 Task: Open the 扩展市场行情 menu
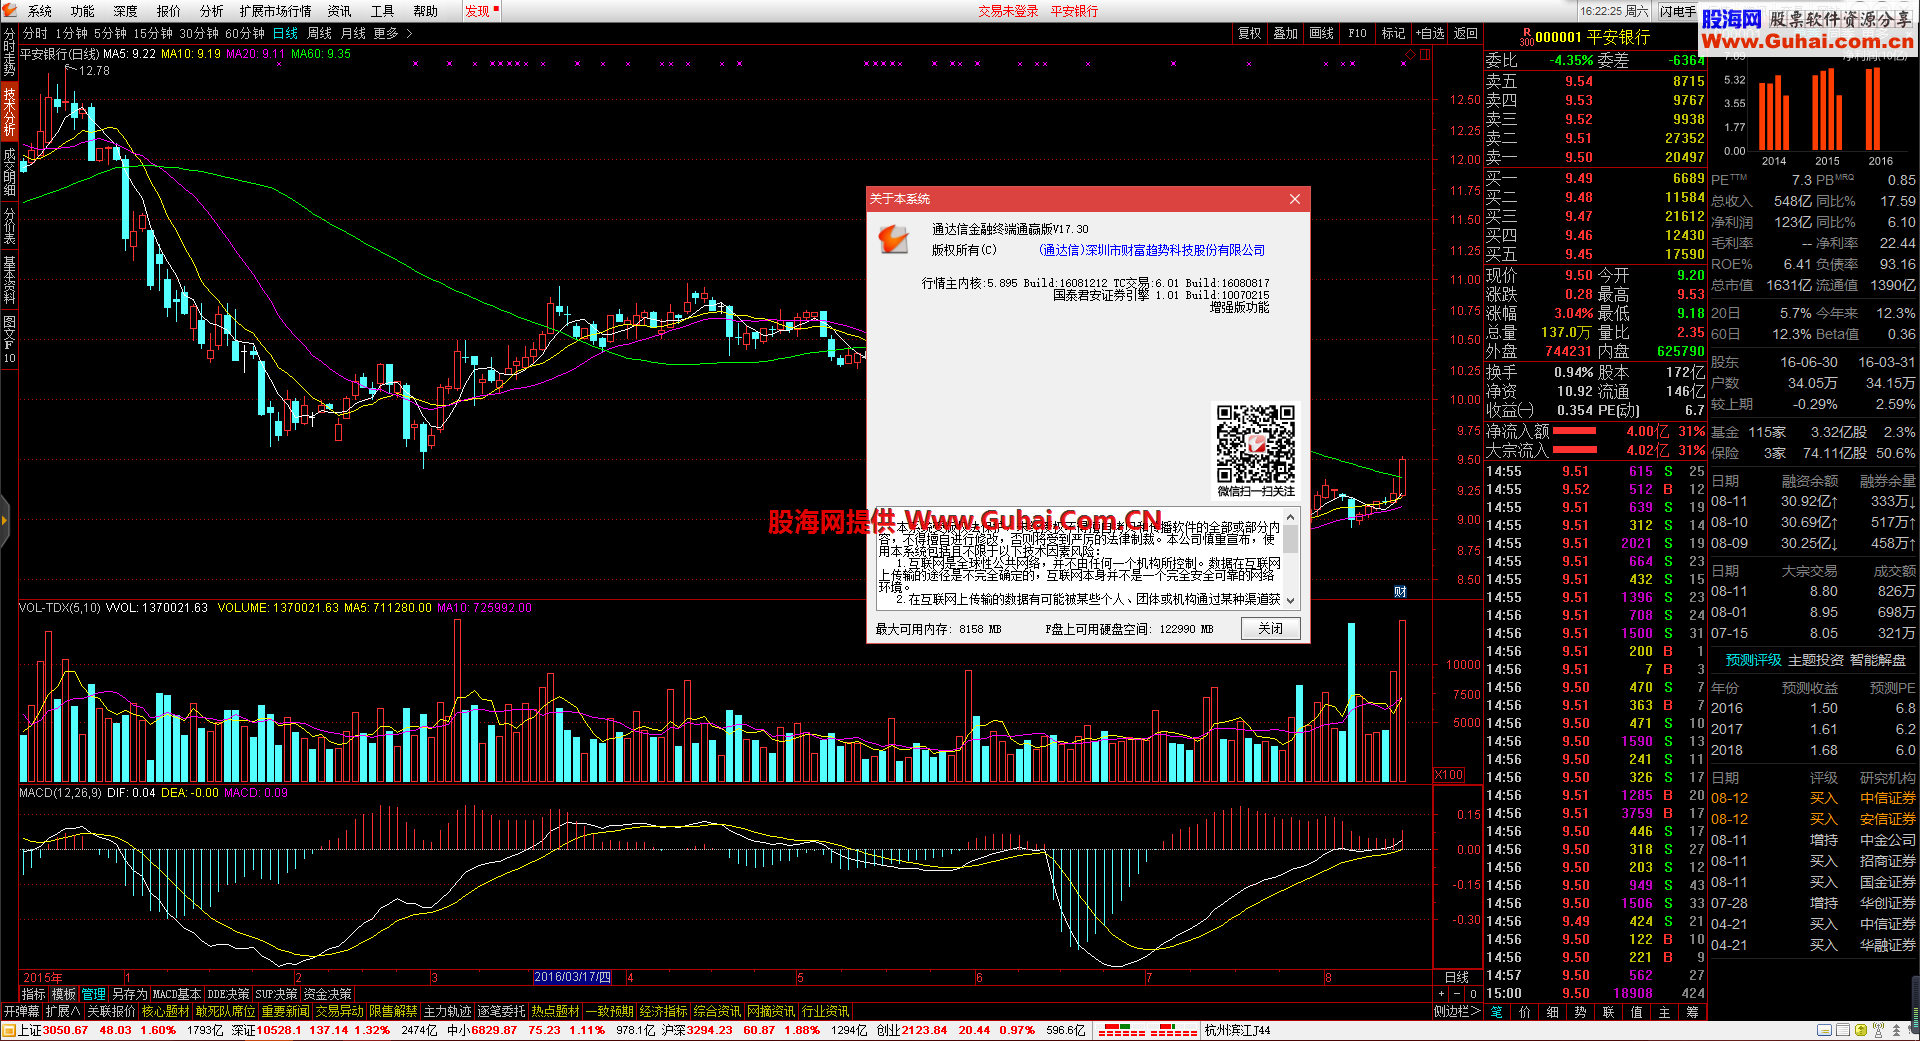pyautogui.click(x=276, y=11)
